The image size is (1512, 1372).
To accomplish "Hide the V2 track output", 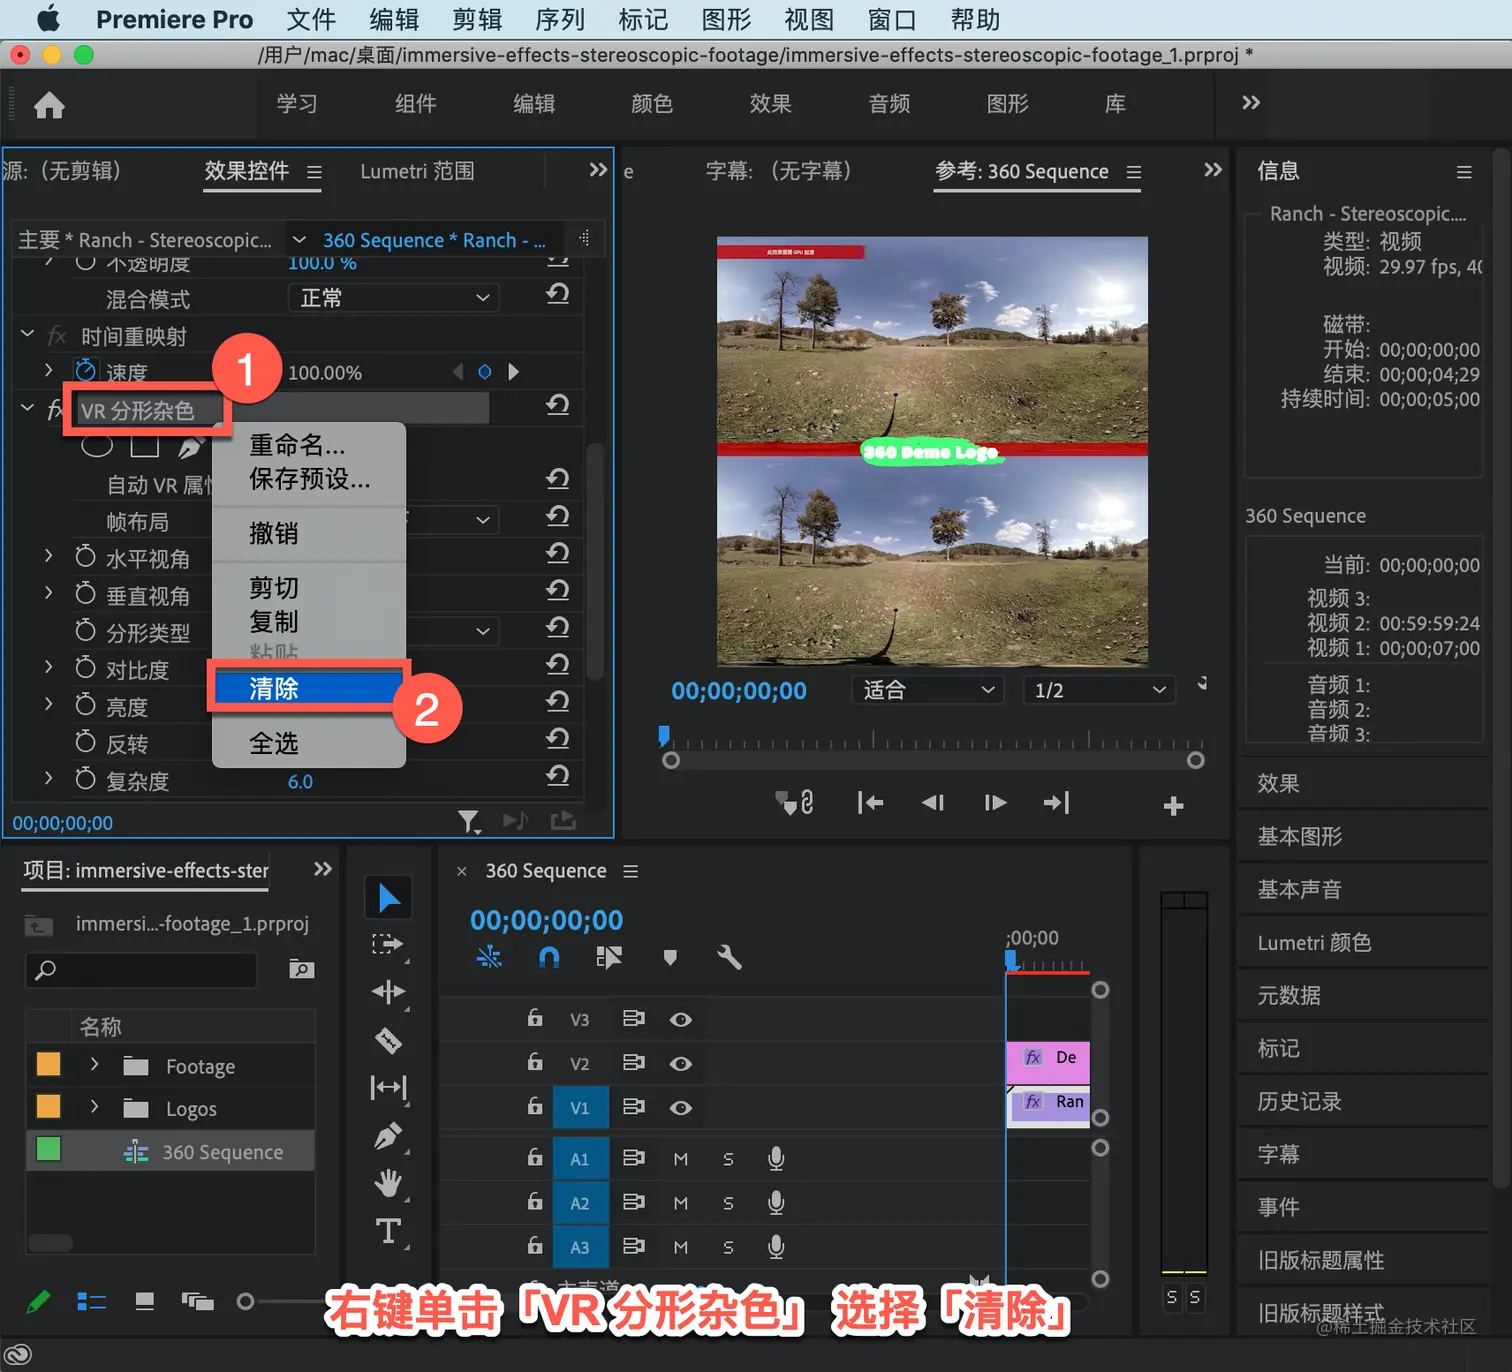I will (681, 1063).
